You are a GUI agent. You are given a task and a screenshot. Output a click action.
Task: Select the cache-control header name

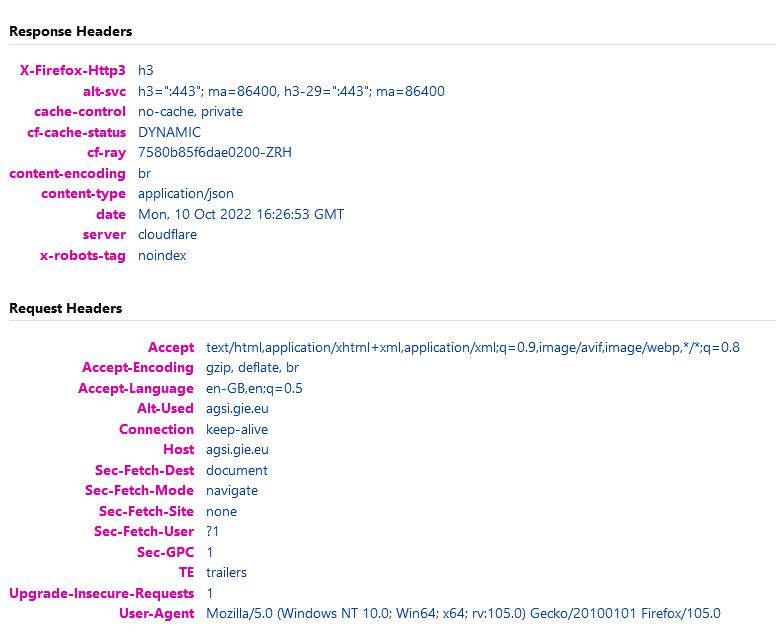[x=80, y=112]
